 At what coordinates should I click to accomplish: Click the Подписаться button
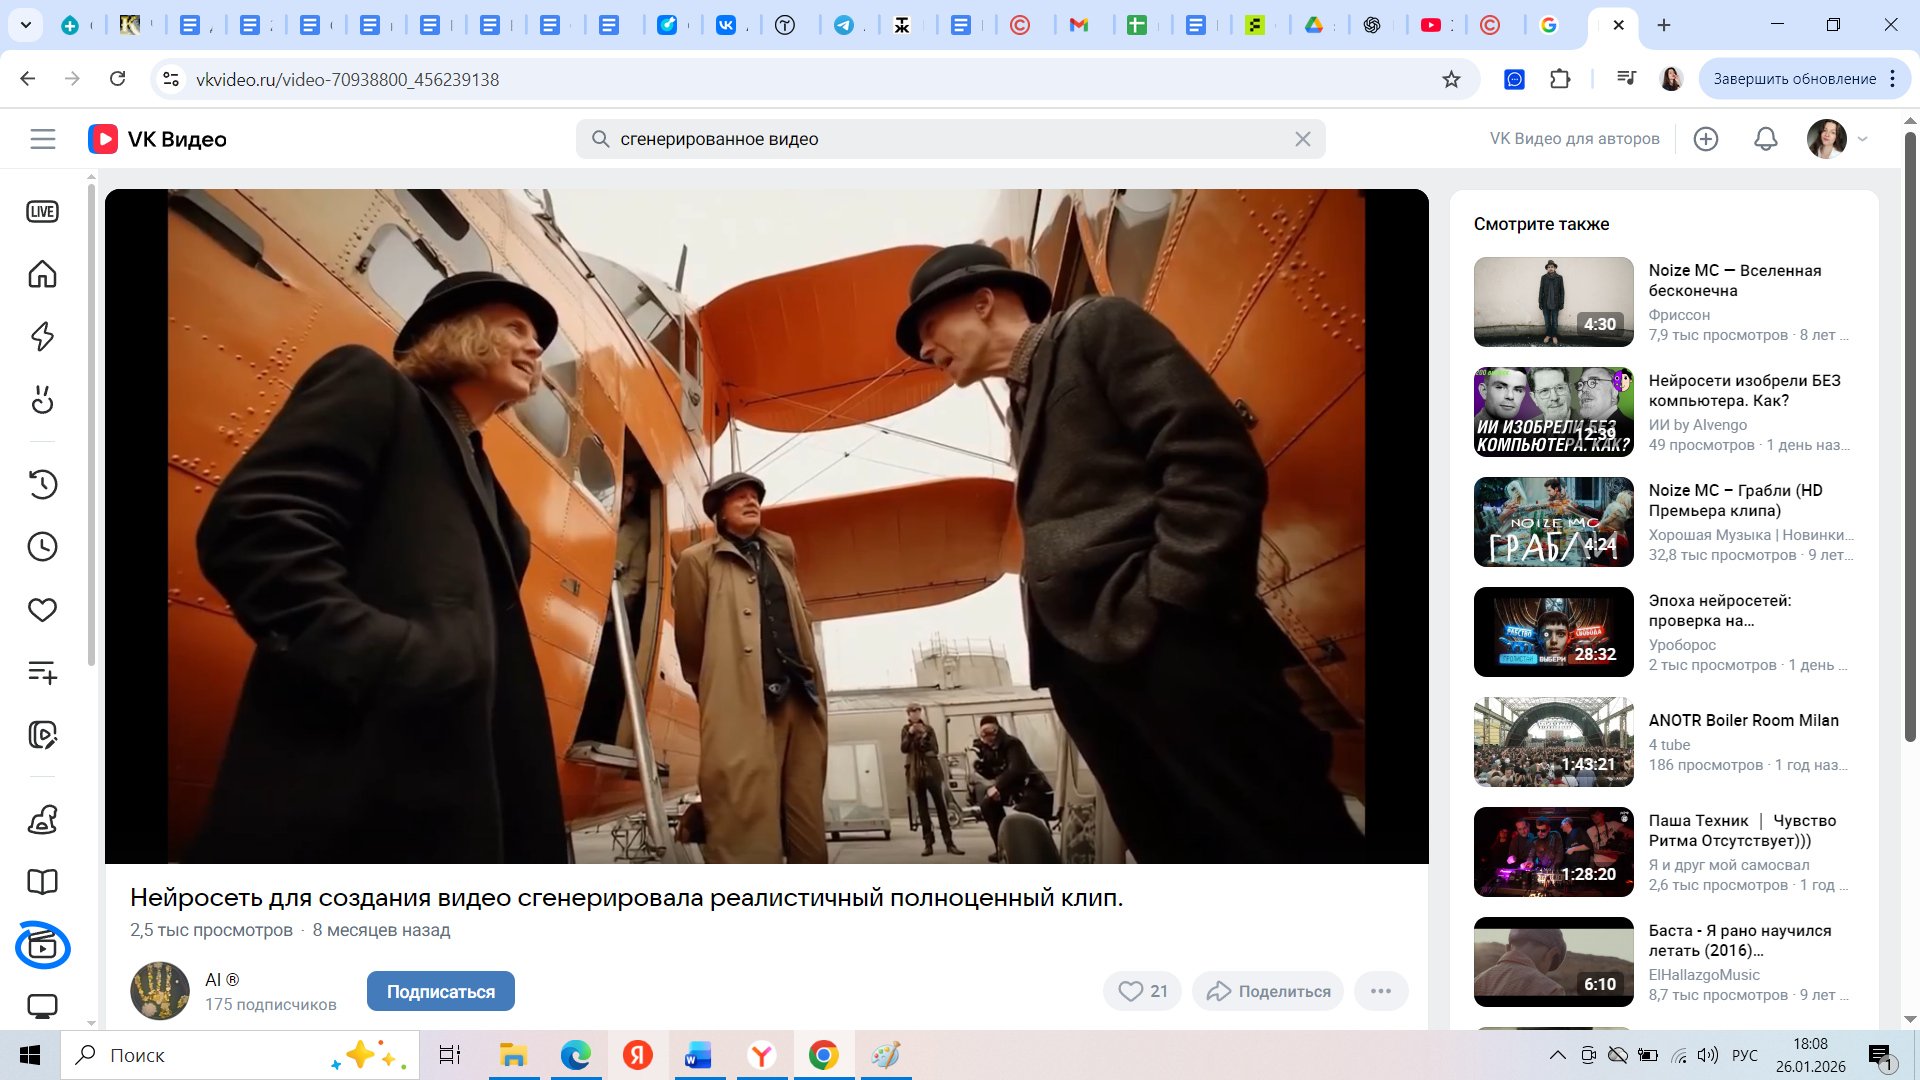[440, 991]
